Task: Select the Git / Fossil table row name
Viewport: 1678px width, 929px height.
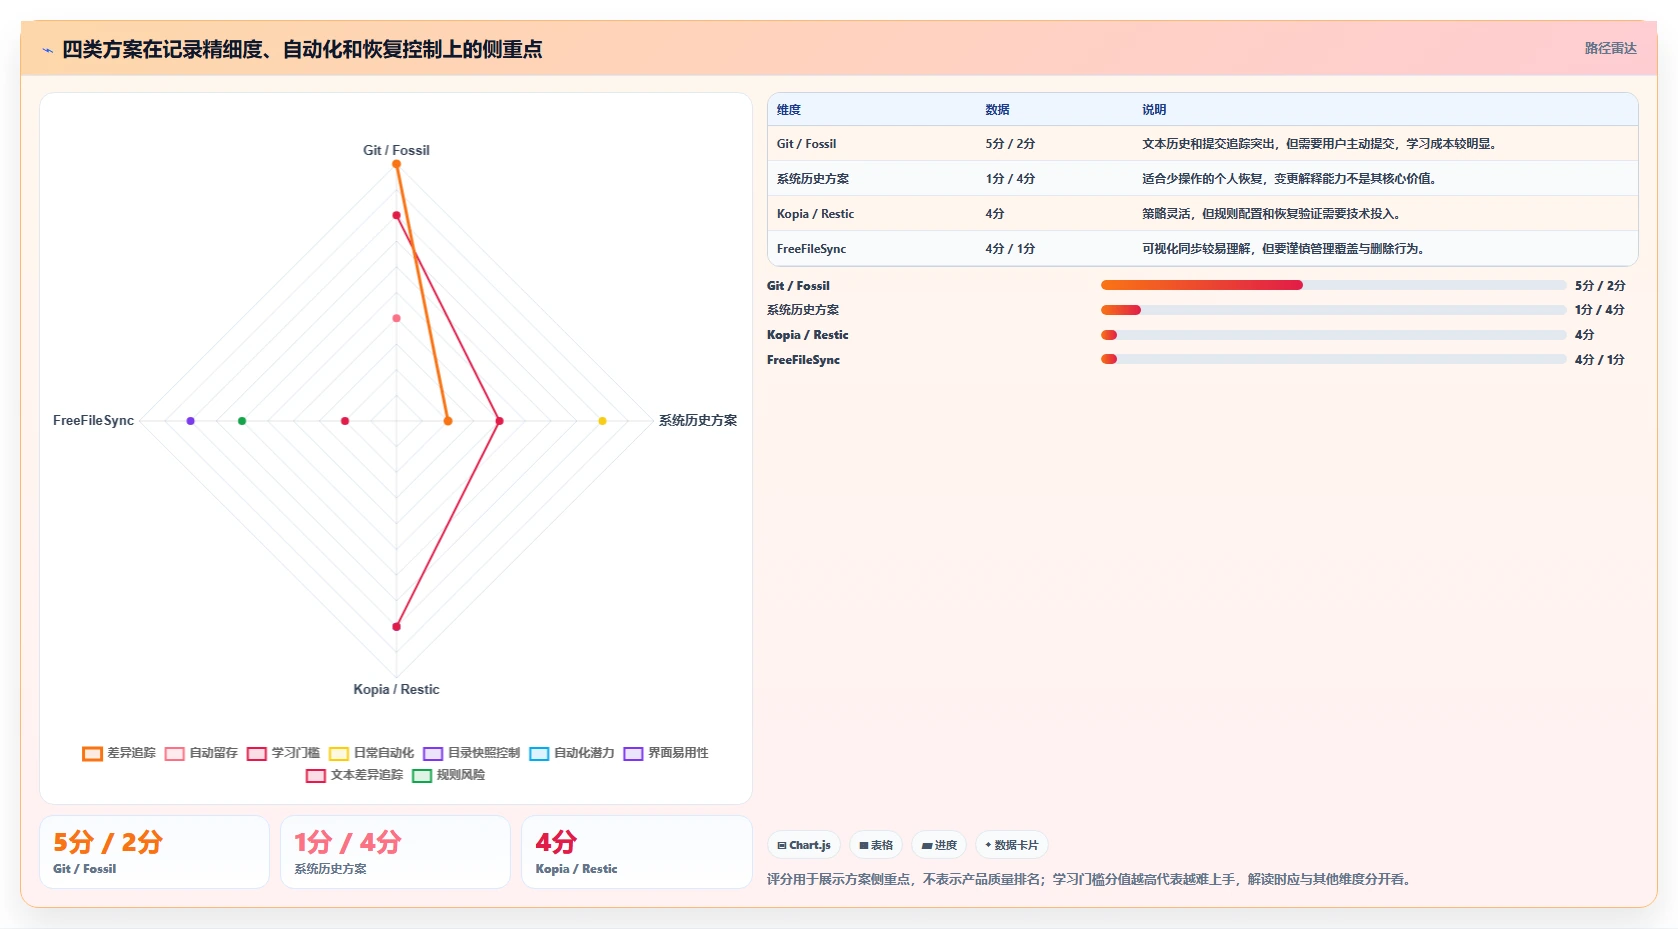Action: (x=806, y=144)
